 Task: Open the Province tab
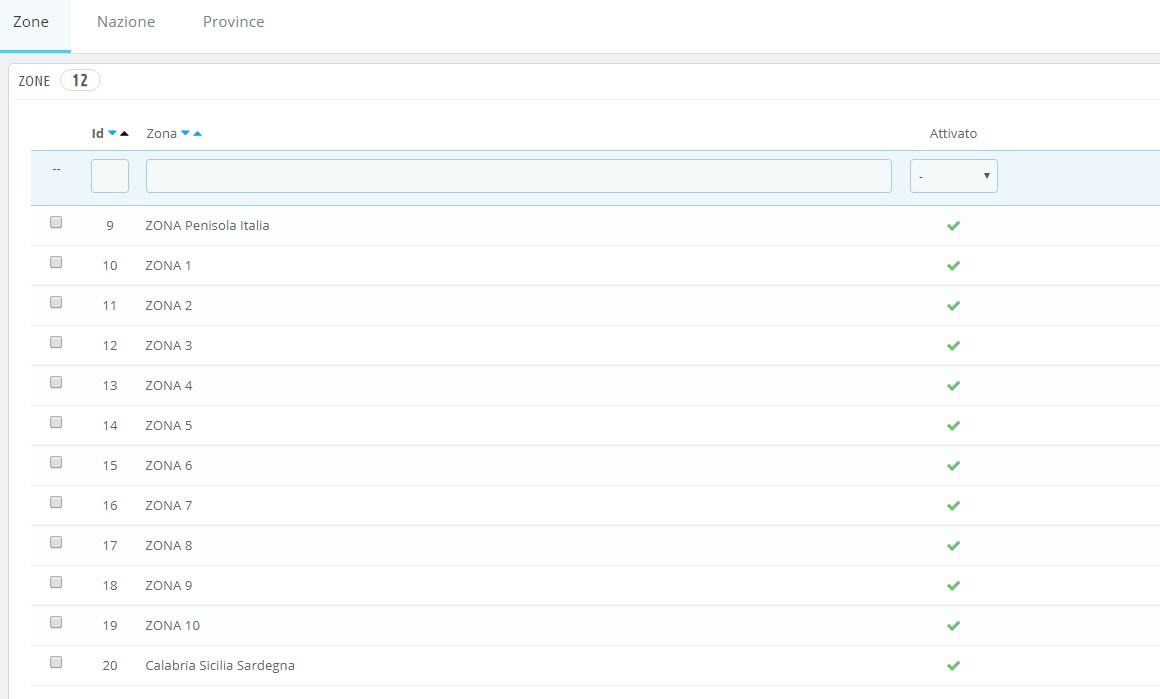tap(234, 22)
